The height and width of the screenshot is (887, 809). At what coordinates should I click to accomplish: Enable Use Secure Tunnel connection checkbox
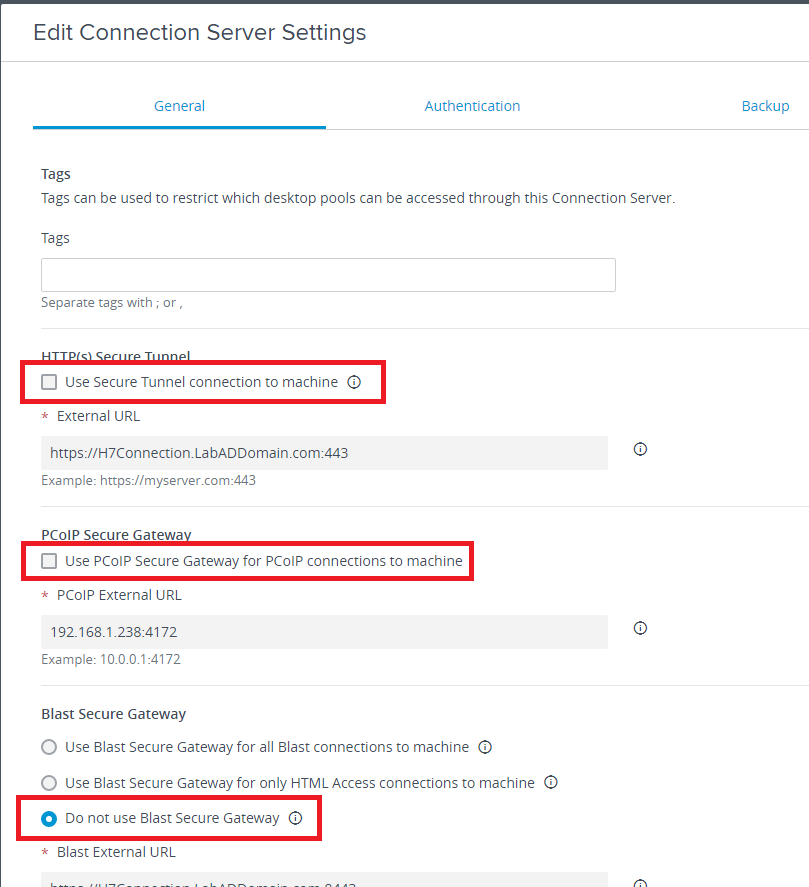pos(49,382)
